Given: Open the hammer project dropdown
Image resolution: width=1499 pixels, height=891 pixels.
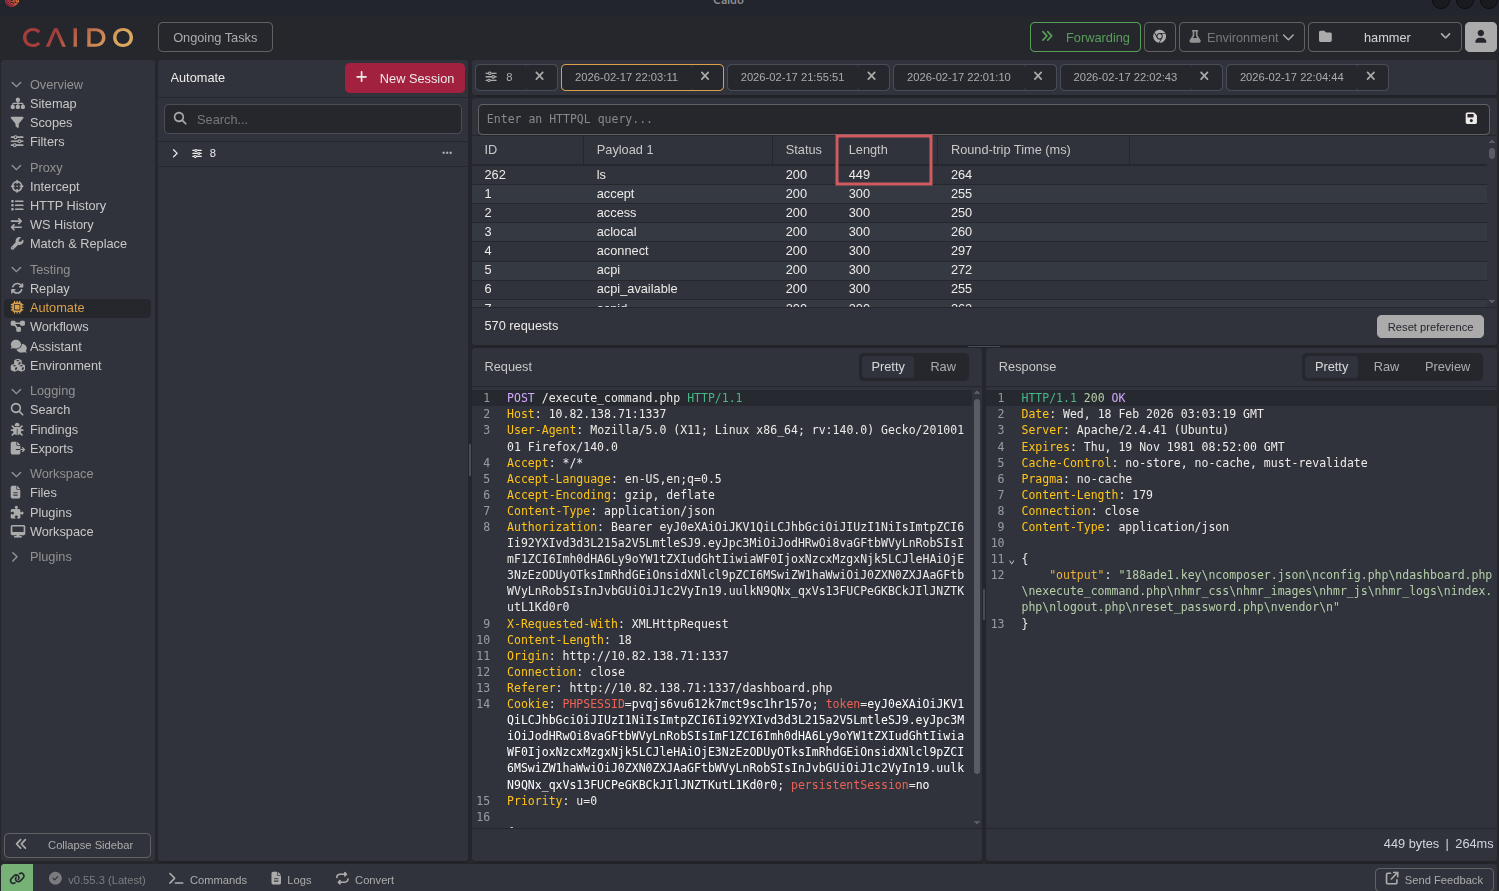Looking at the screenshot, I should coord(1385,37).
